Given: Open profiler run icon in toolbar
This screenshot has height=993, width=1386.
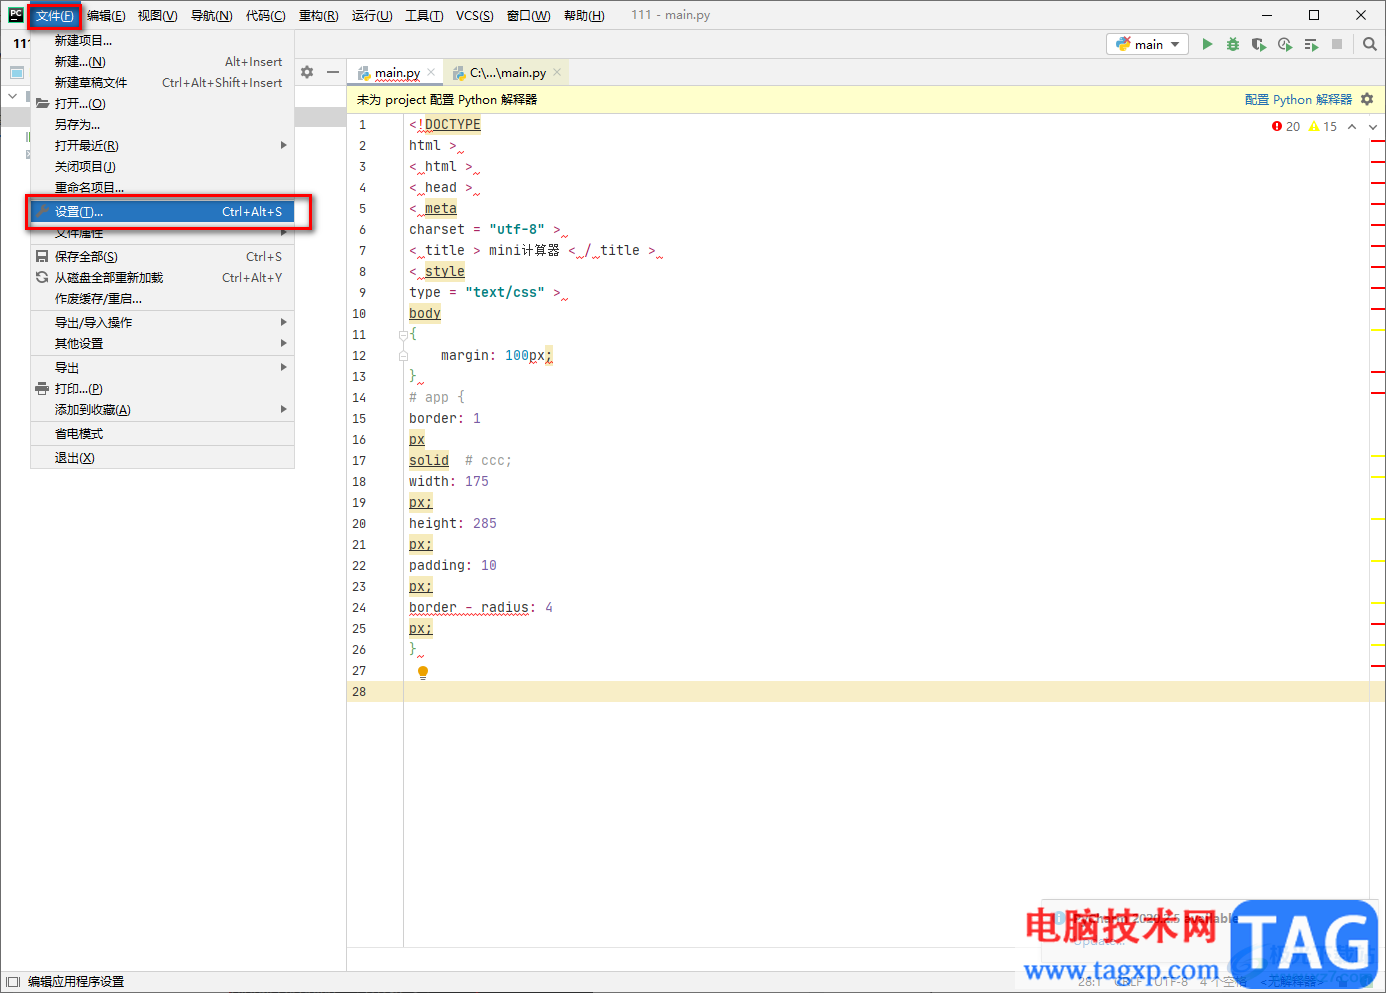Looking at the screenshot, I should pos(1285,44).
